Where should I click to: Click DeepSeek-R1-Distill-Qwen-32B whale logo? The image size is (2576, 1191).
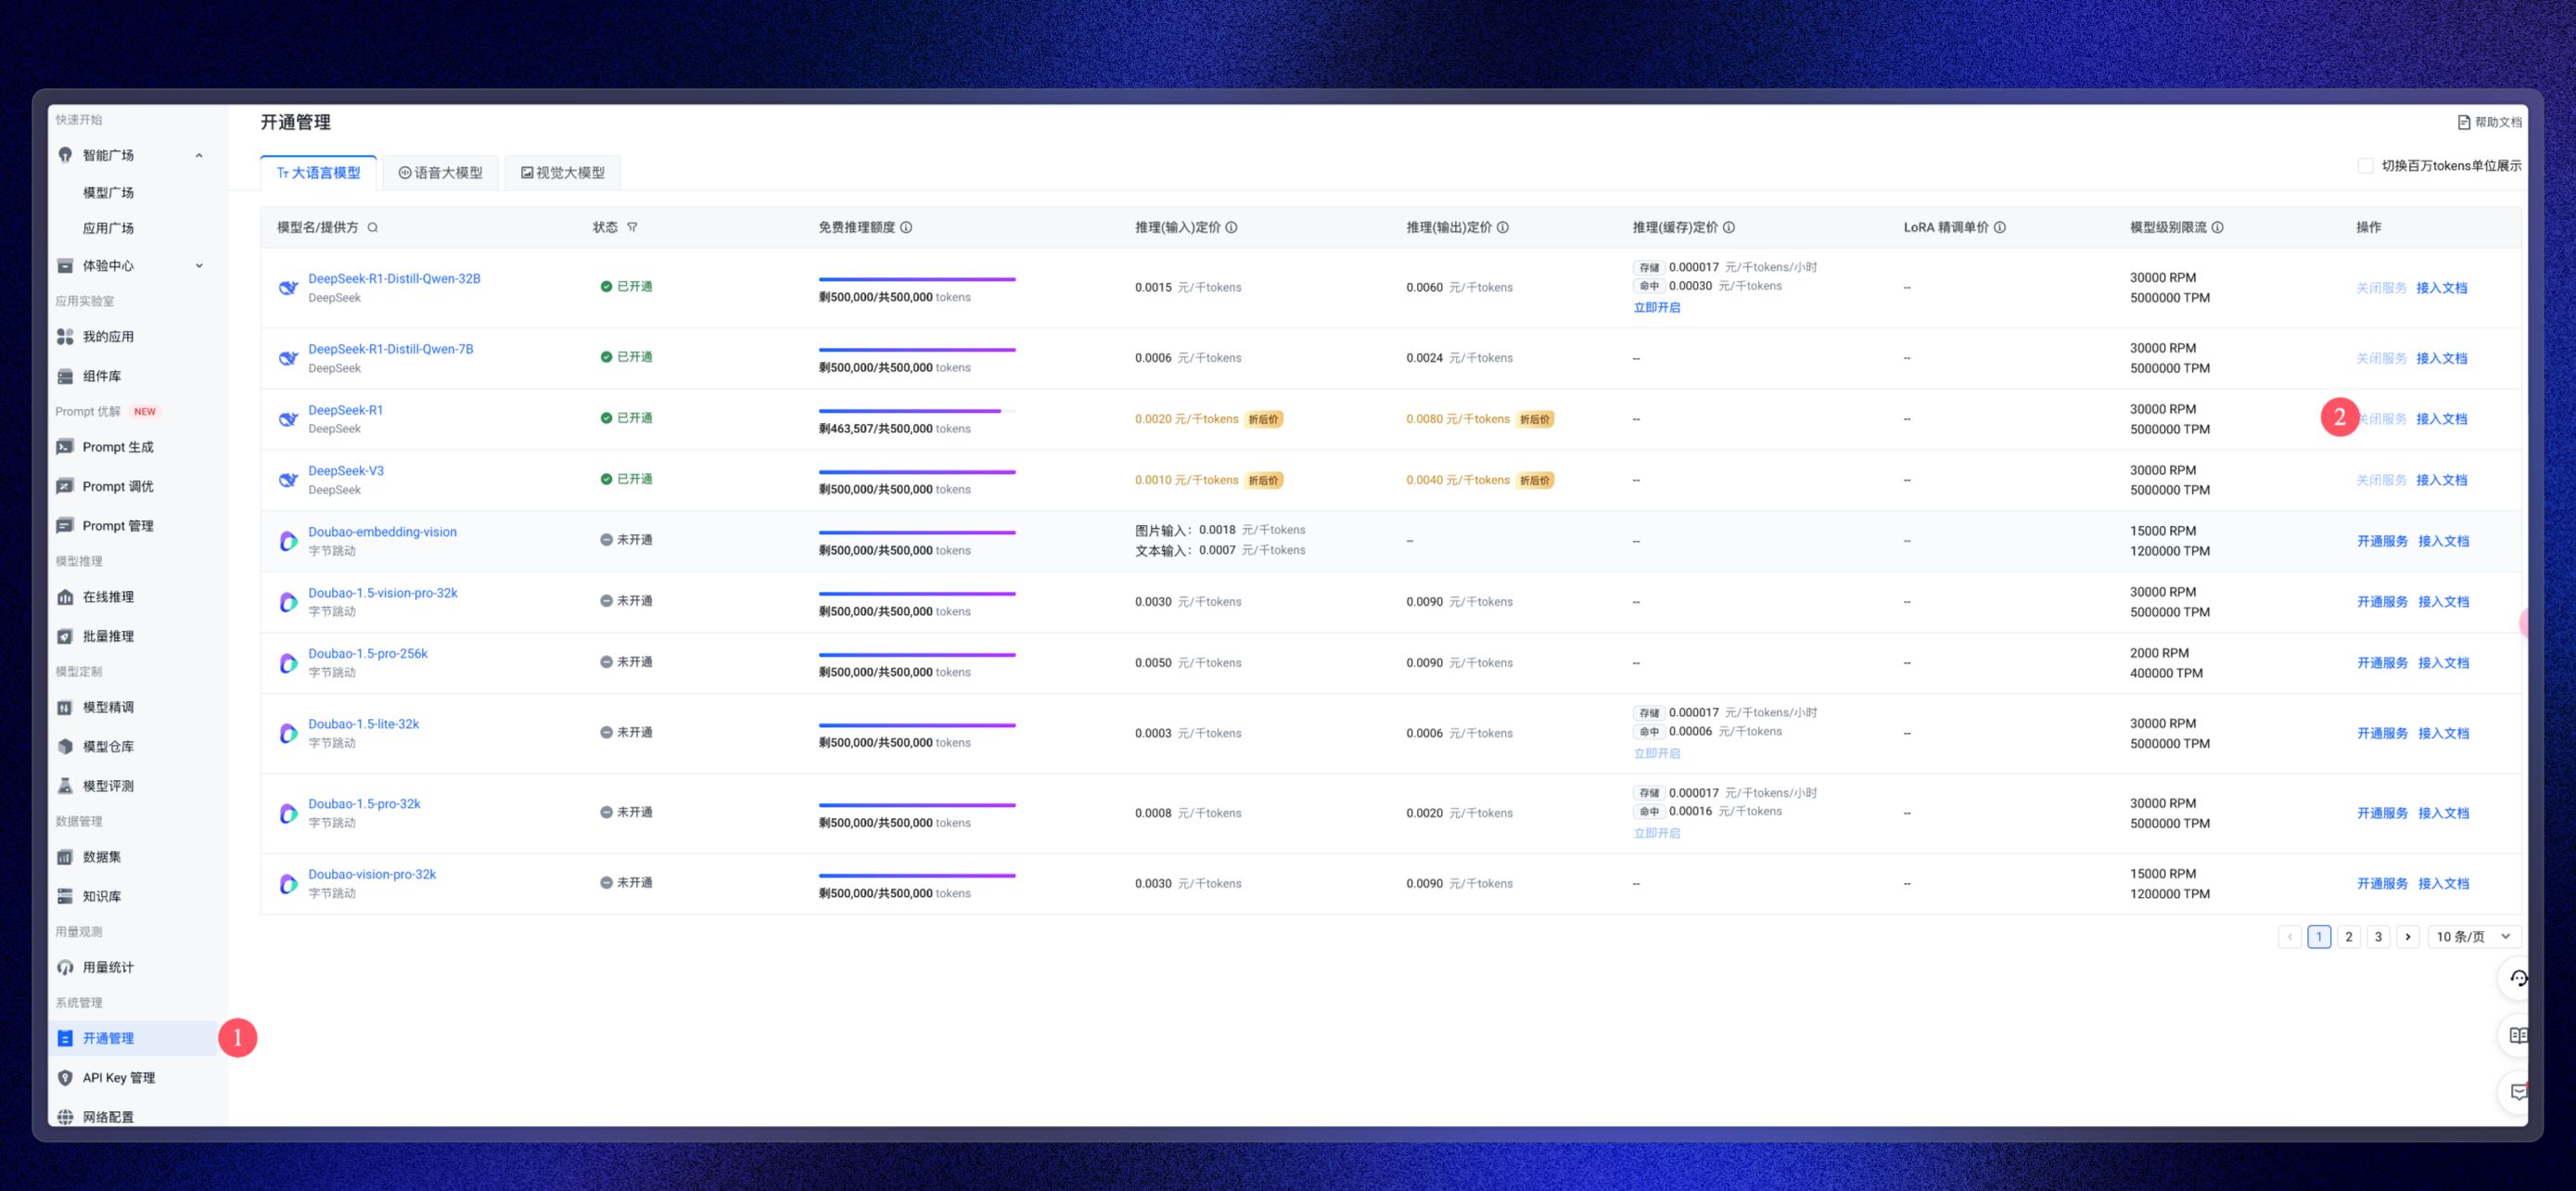click(x=288, y=288)
